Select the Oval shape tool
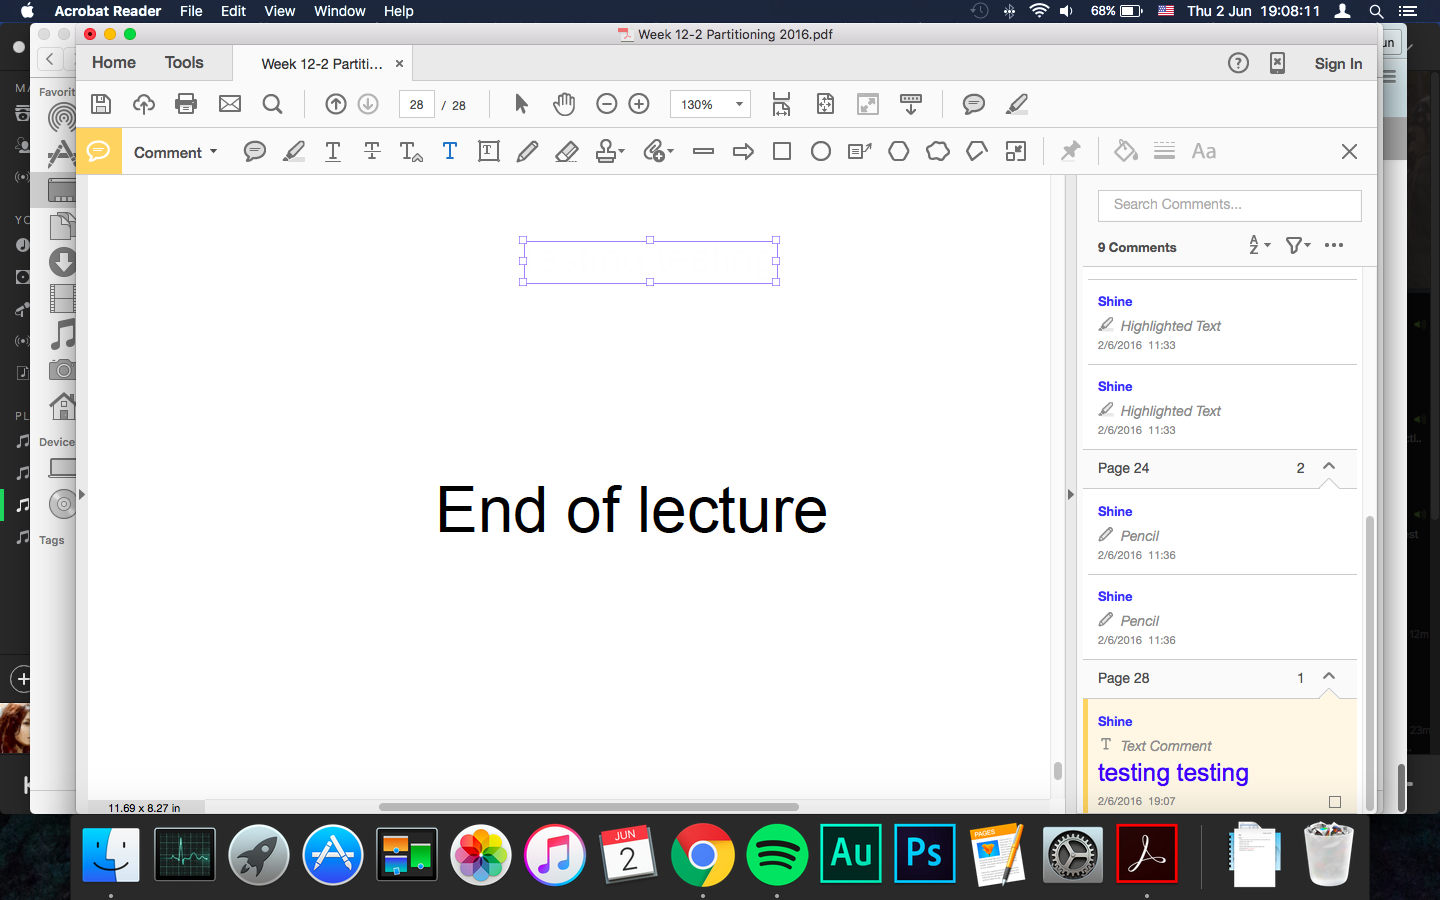 tap(821, 152)
